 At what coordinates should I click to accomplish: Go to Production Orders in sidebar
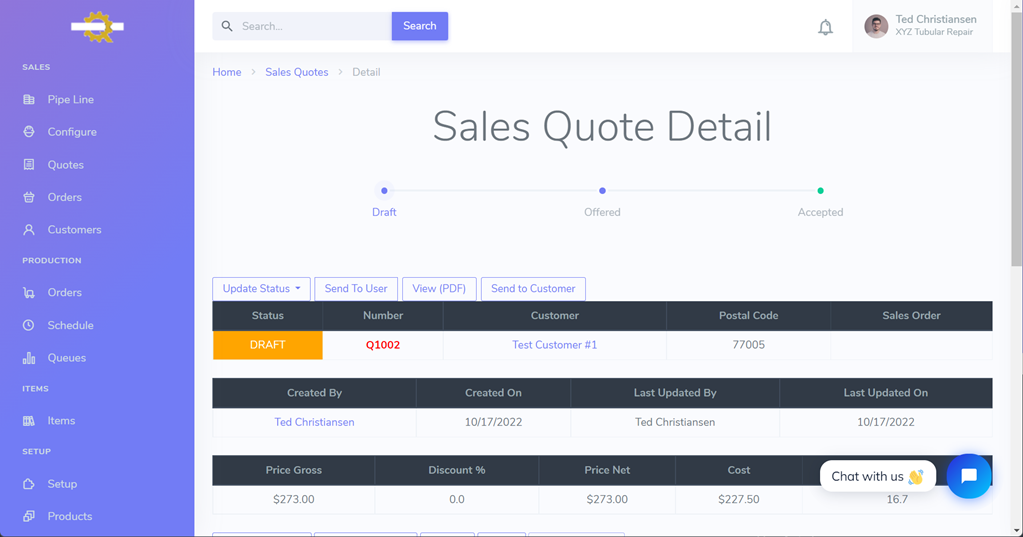(64, 293)
